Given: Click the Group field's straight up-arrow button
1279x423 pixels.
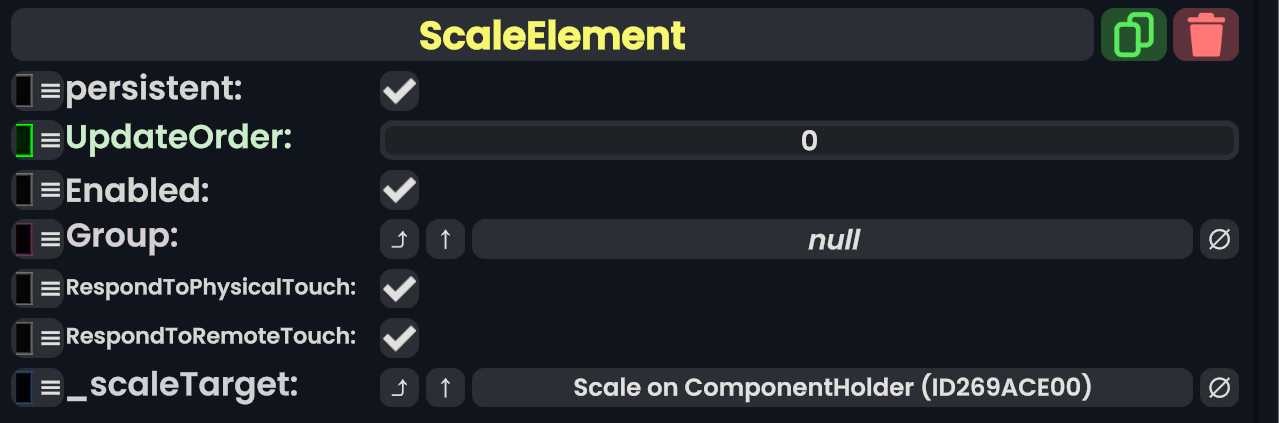Looking at the screenshot, I should pyautogui.click(x=445, y=240).
